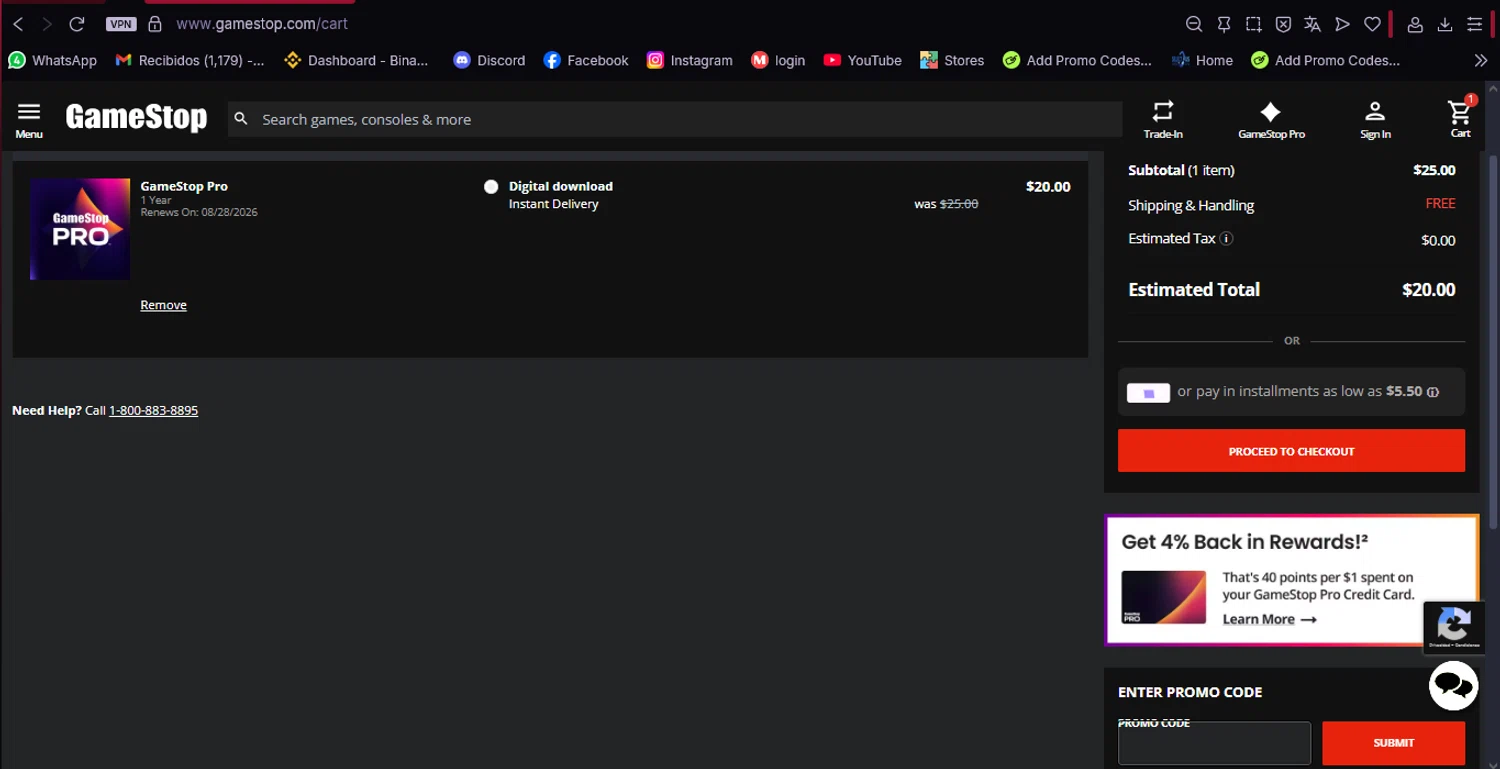
Task: Click the GameStop logo
Action: point(136,118)
